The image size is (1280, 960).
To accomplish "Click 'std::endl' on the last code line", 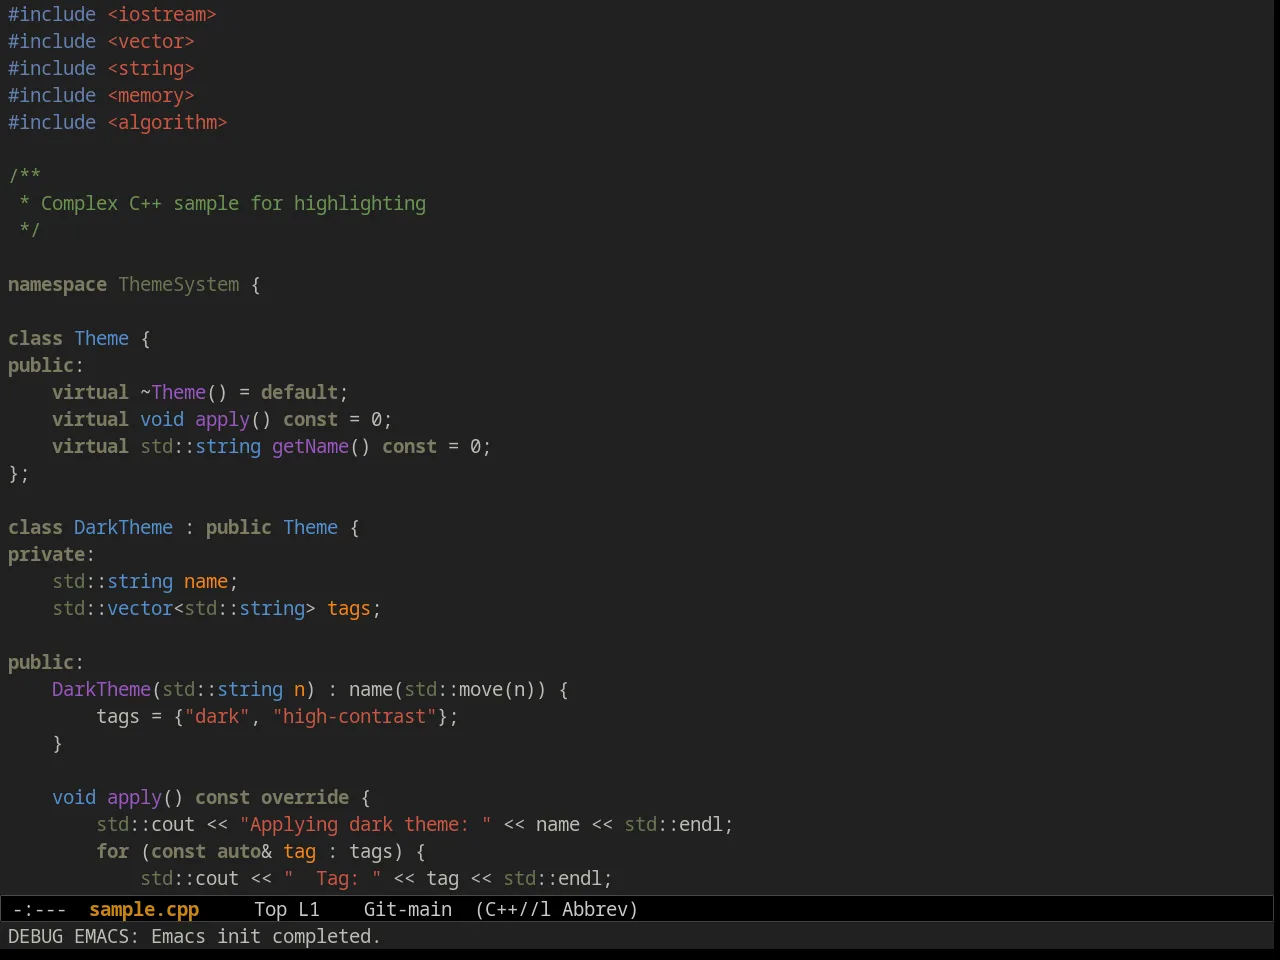I will pyautogui.click(x=552, y=878).
